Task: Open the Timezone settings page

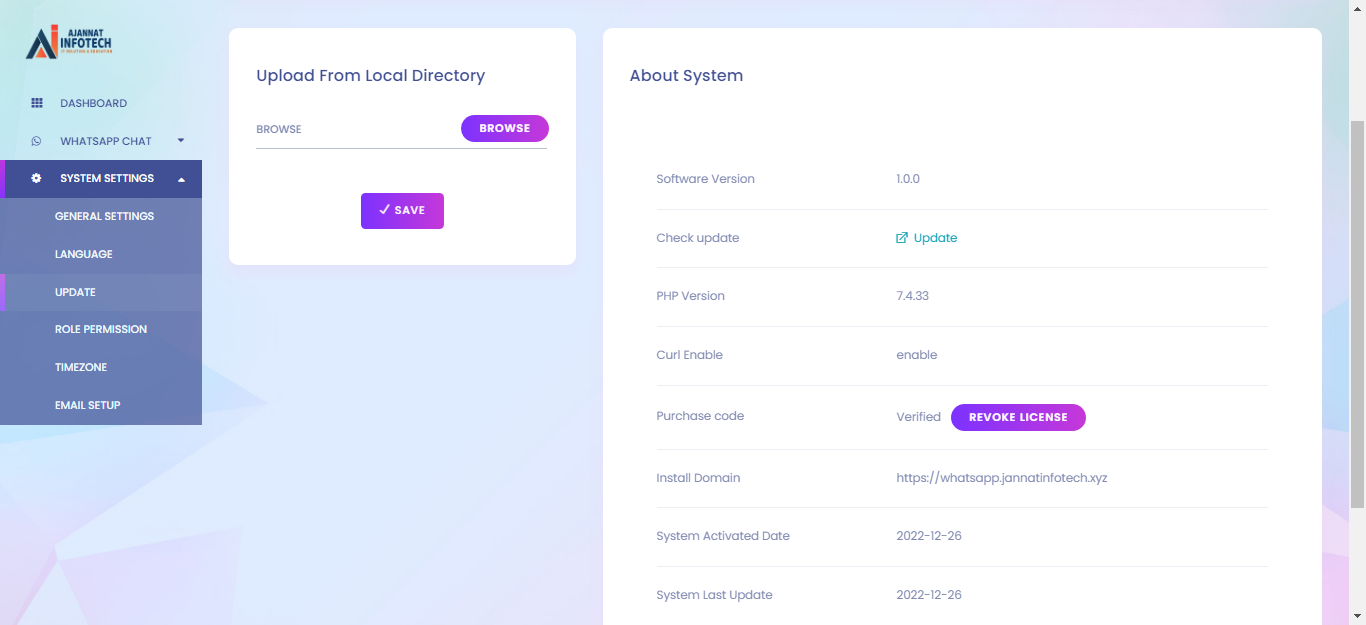Action: 80,367
